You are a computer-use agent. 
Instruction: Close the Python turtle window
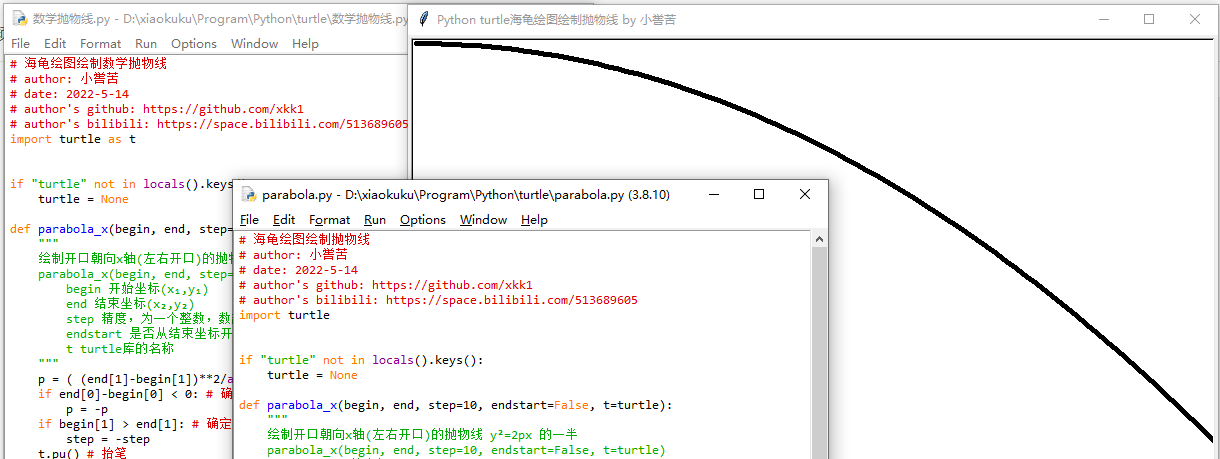coord(1195,19)
